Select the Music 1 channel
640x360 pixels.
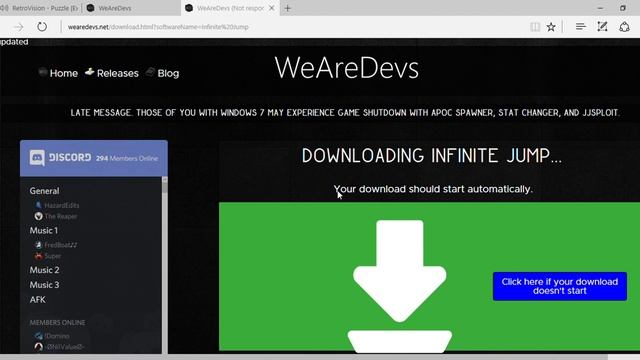pos(44,230)
